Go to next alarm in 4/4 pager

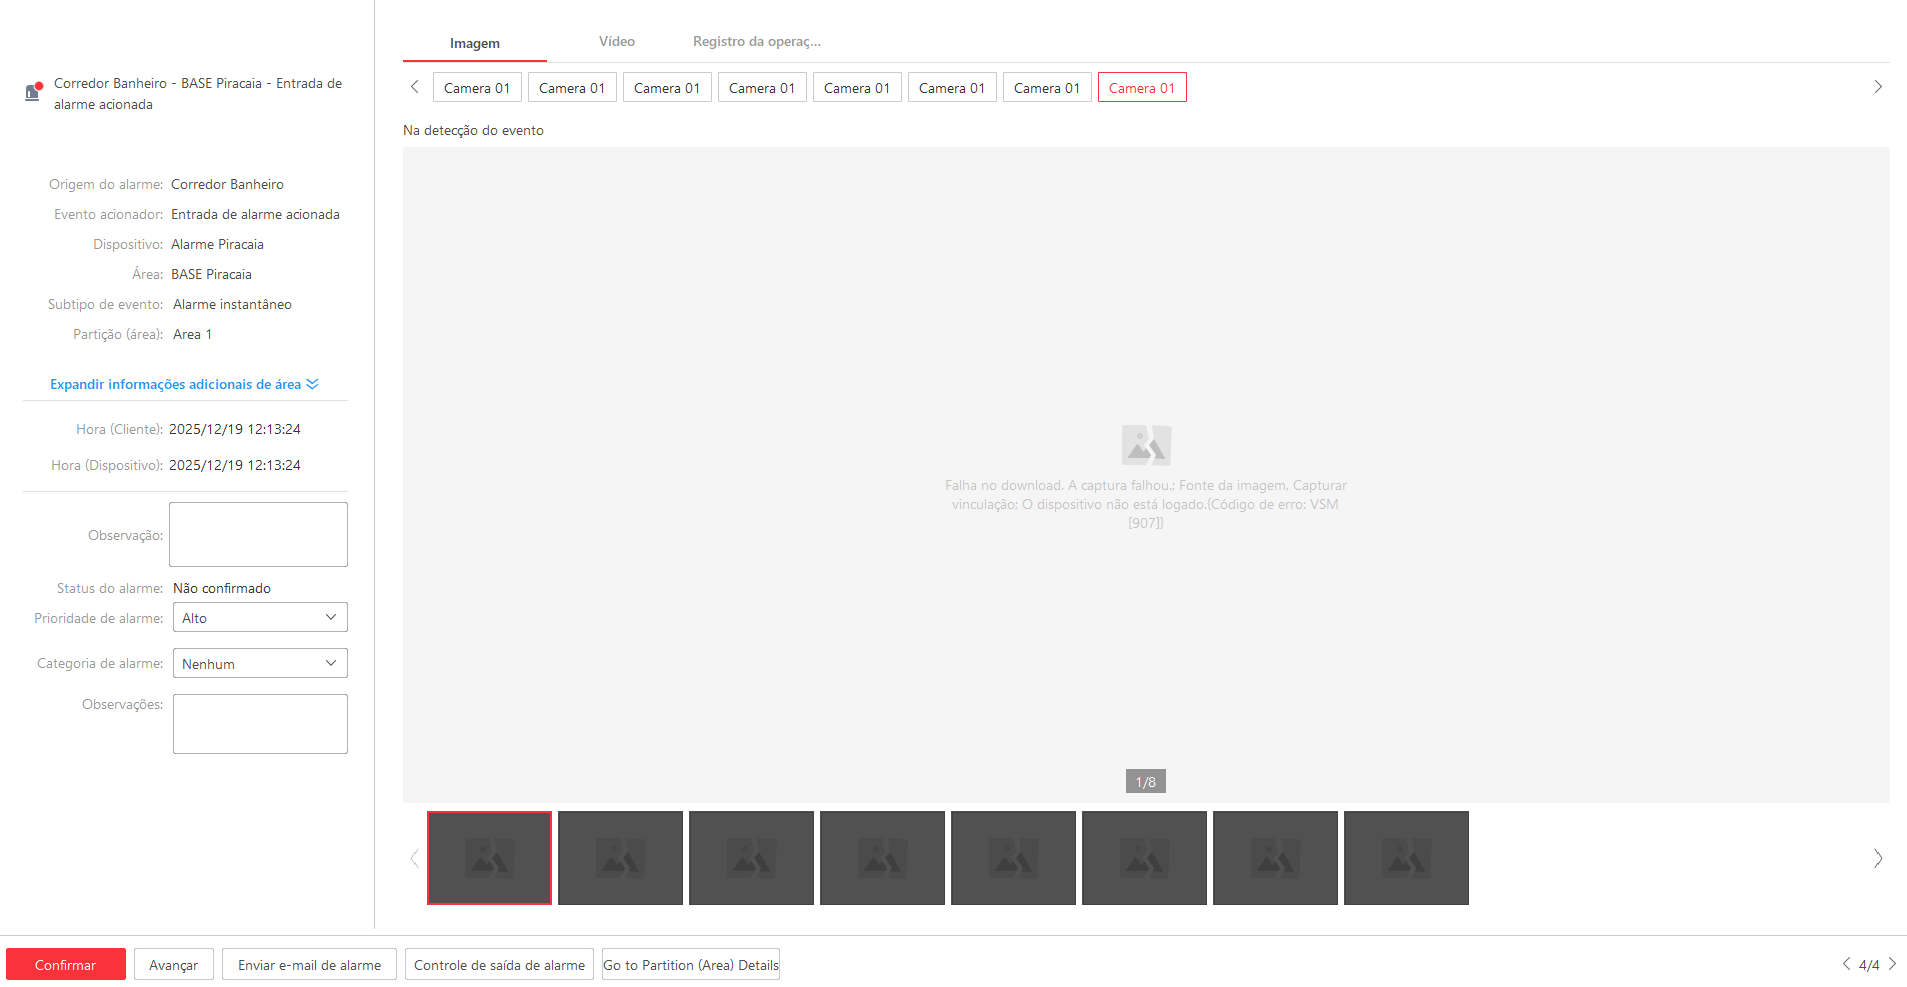(x=1892, y=964)
